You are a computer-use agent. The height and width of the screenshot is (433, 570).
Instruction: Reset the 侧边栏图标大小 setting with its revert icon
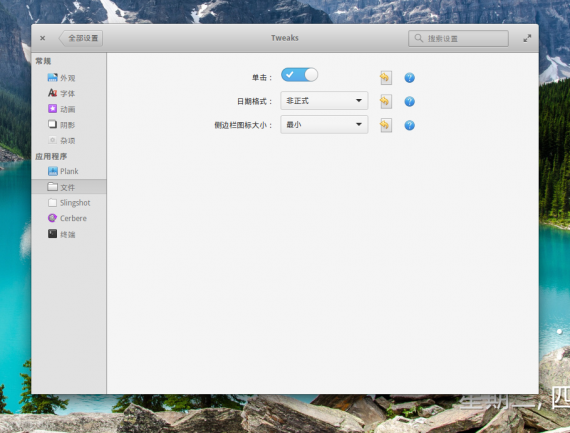coord(386,125)
